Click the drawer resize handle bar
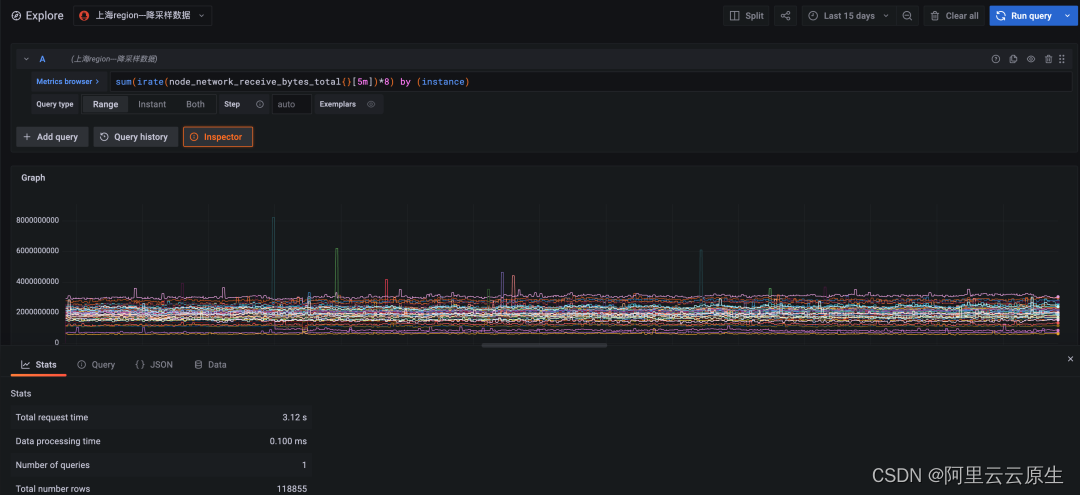Viewport: 1080px width, 495px height. click(x=544, y=346)
